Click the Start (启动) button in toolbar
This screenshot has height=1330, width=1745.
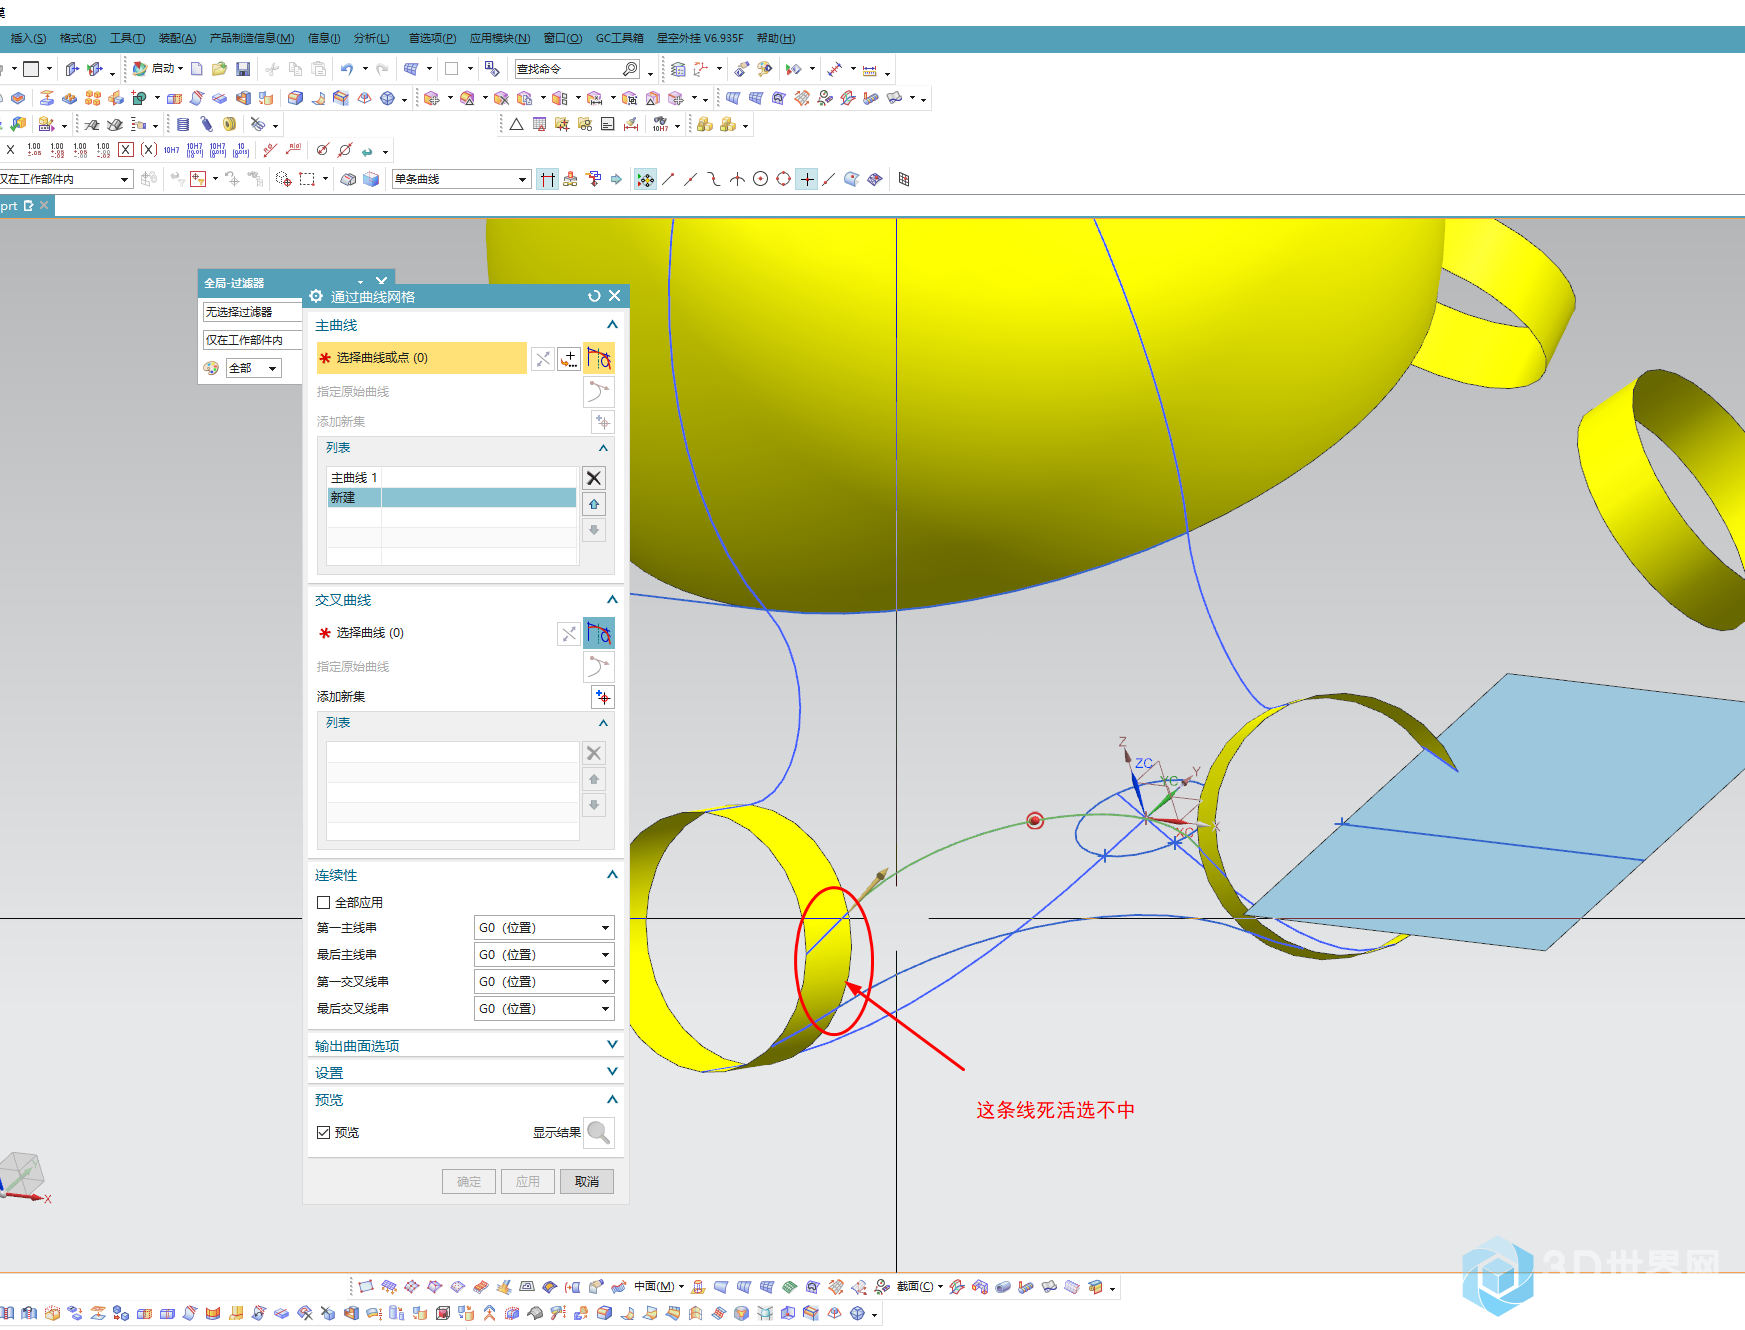click(158, 69)
